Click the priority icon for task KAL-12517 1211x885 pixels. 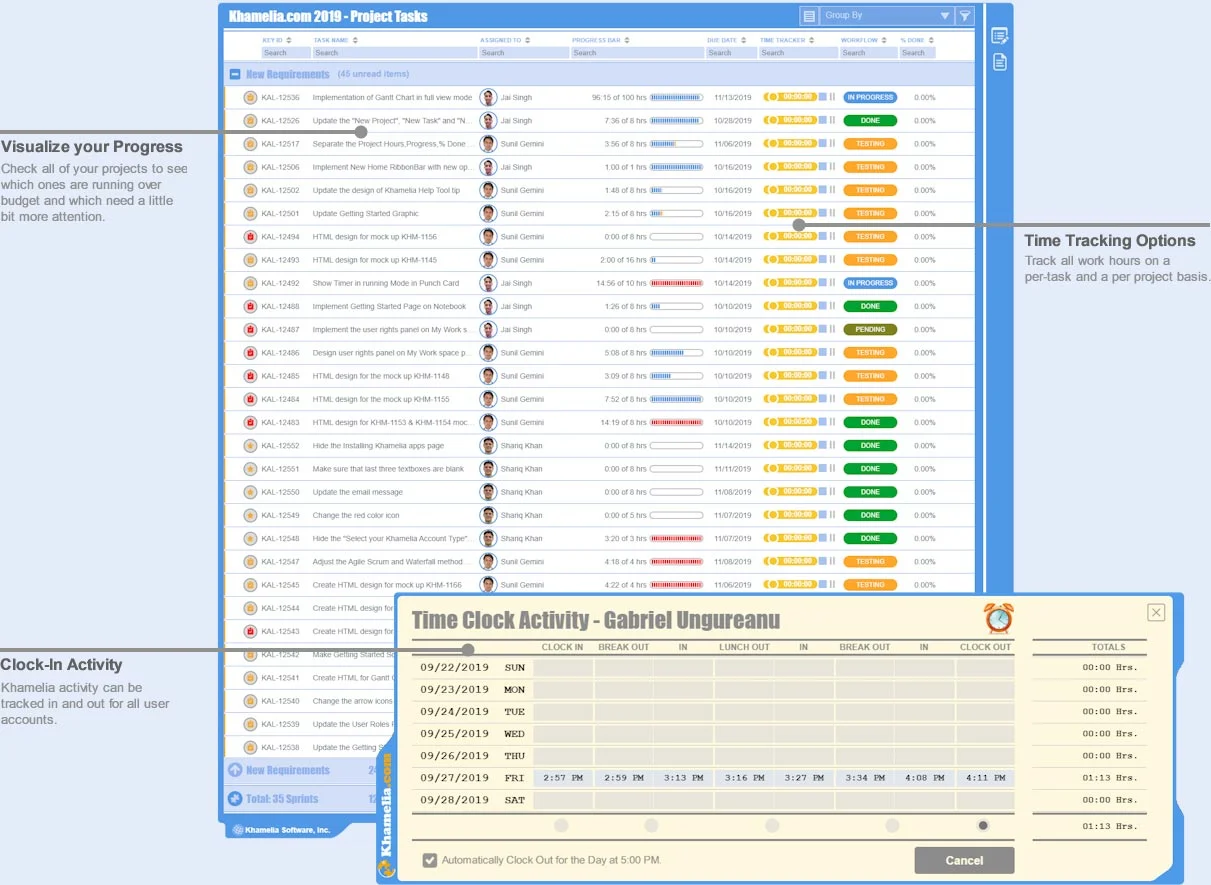coord(251,144)
